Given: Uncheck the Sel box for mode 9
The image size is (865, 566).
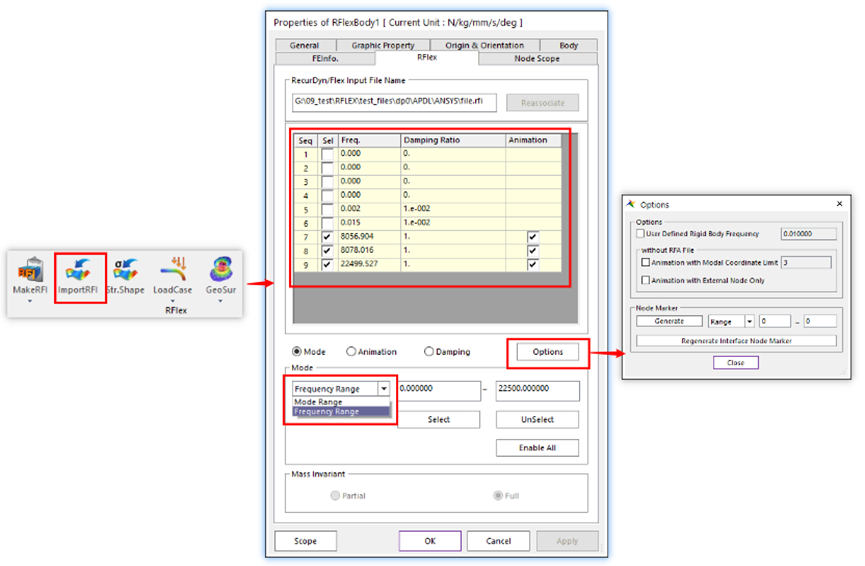Looking at the screenshot, I should pyautogui.click(x=328, y=265).
